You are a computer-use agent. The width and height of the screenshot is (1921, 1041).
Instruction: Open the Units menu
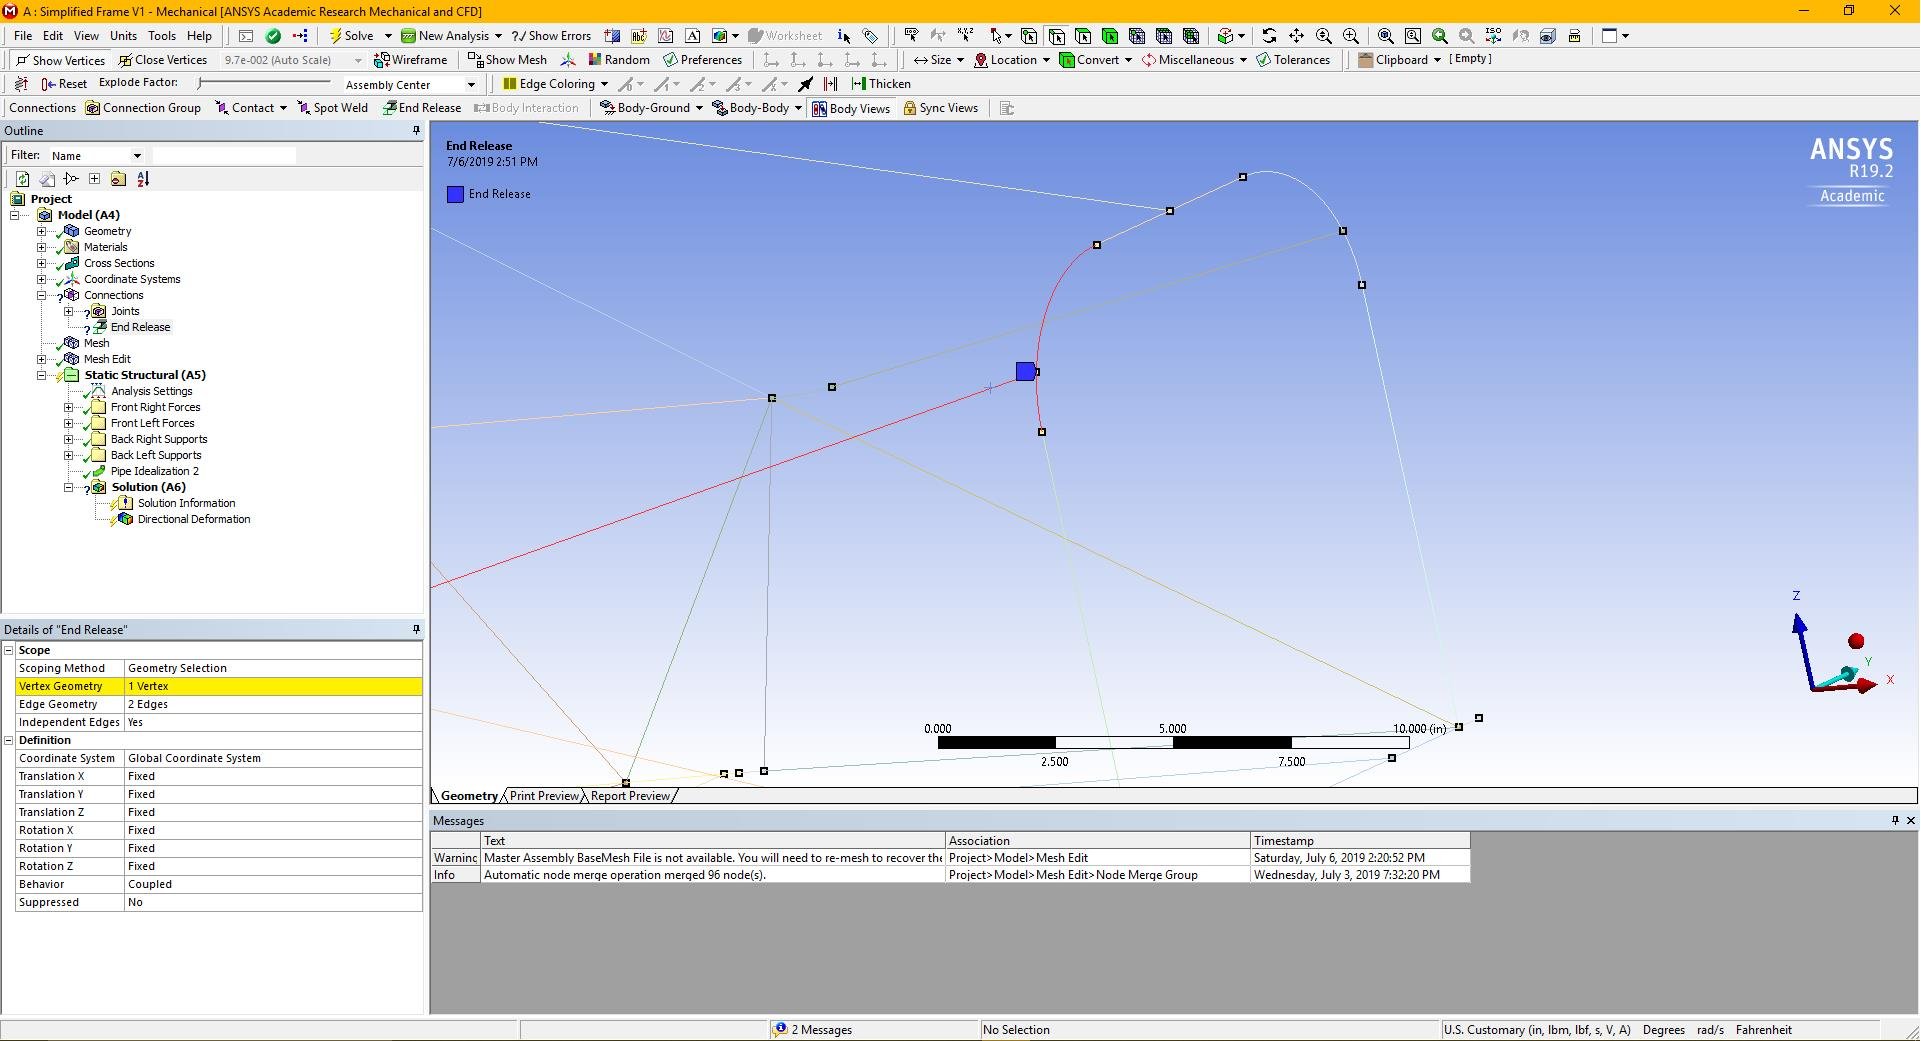123,36
